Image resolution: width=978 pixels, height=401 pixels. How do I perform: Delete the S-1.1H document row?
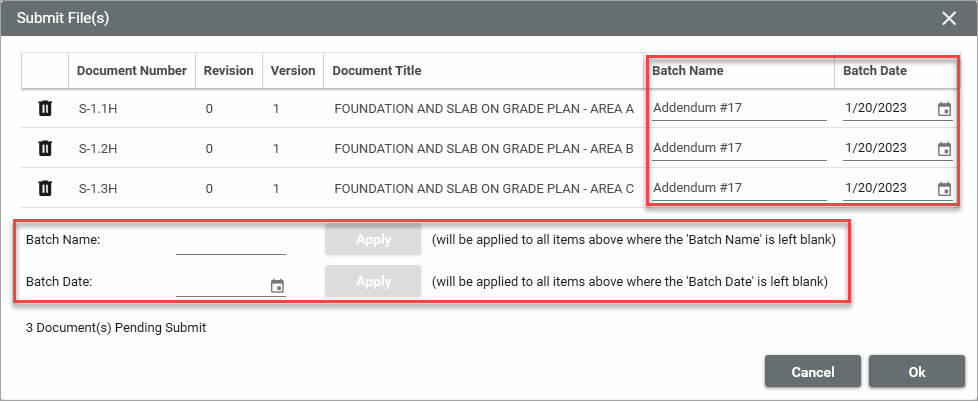coord(44,108)
